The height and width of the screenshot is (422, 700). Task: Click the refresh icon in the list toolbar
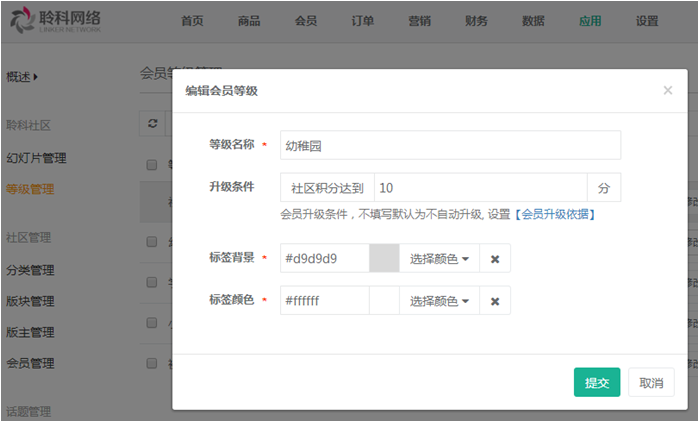click(152, 123)
